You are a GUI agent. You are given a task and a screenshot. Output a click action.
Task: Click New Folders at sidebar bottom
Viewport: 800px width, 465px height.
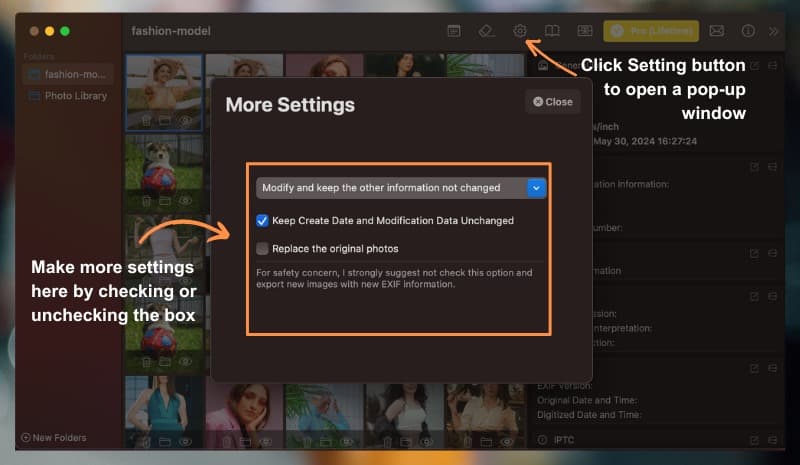pyautogui.click(x=54, y=437)
